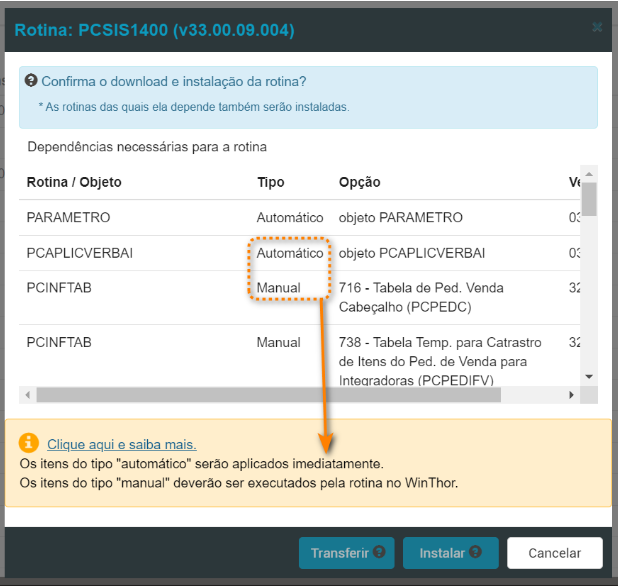Click the table's vertical scrollbar down arrow
The height and width of the screenshot is (587, 618).
(x=590, y=376)
